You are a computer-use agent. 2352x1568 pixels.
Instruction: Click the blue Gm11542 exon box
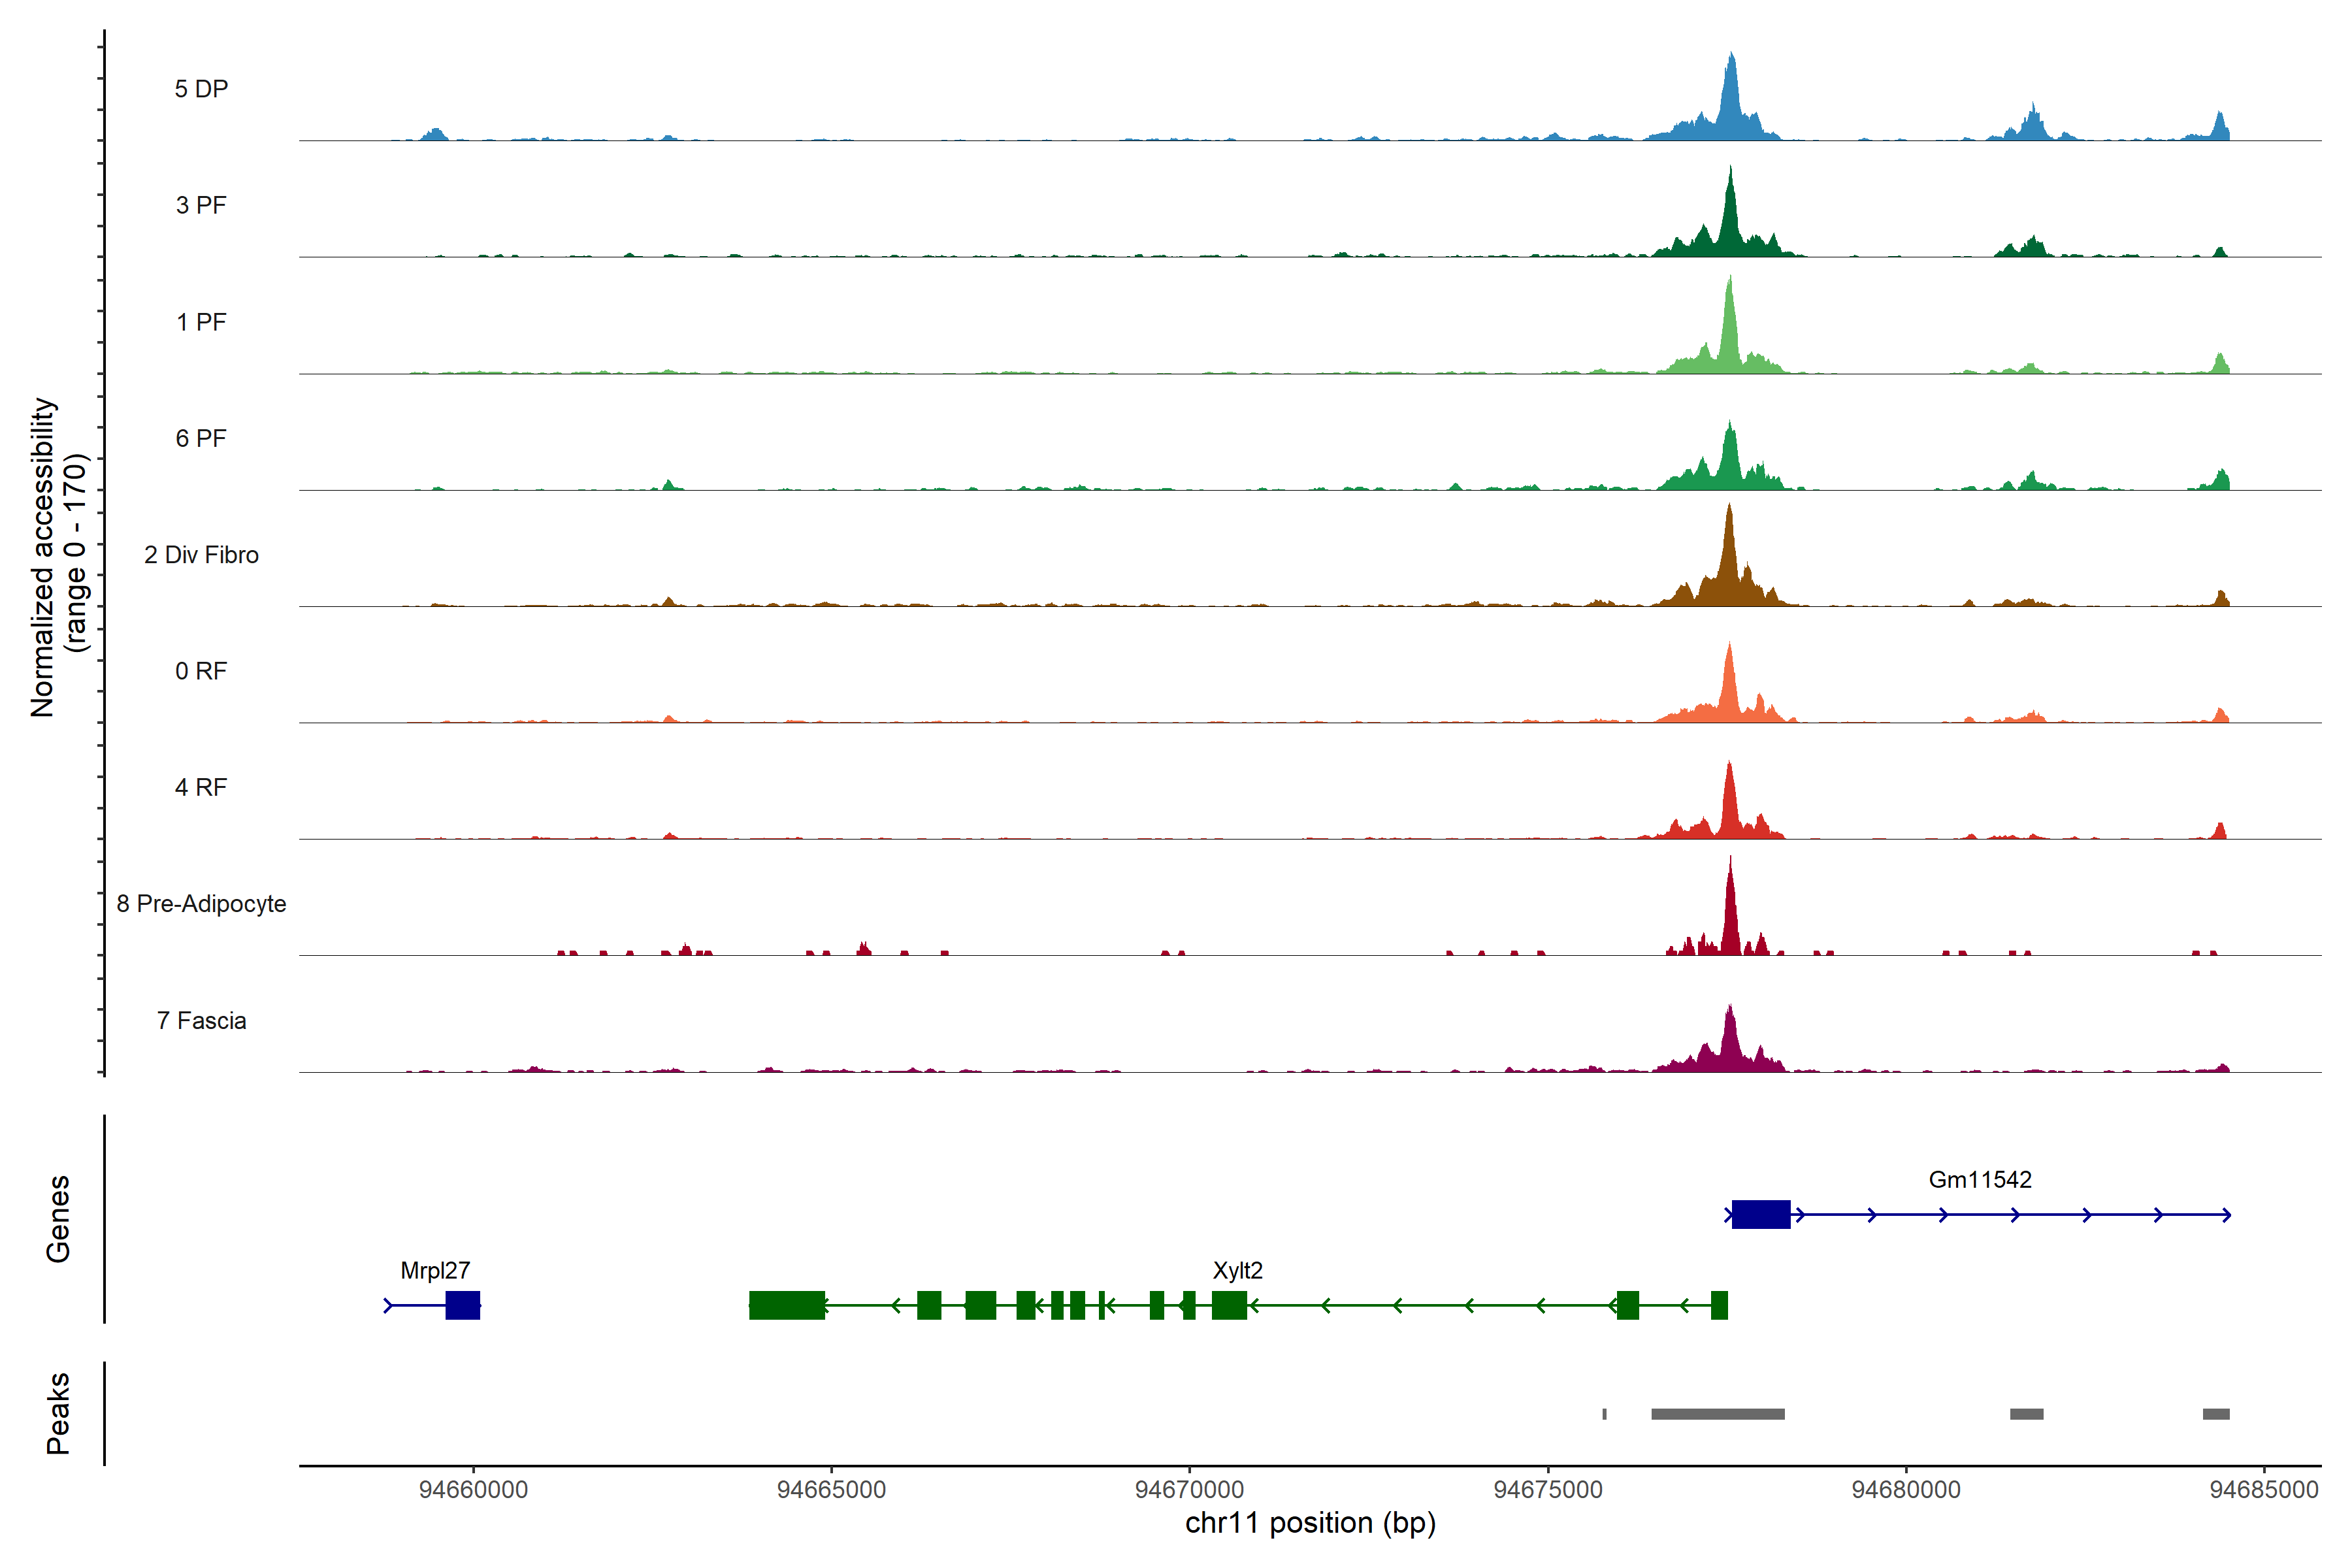(x=1760, y=1214)
